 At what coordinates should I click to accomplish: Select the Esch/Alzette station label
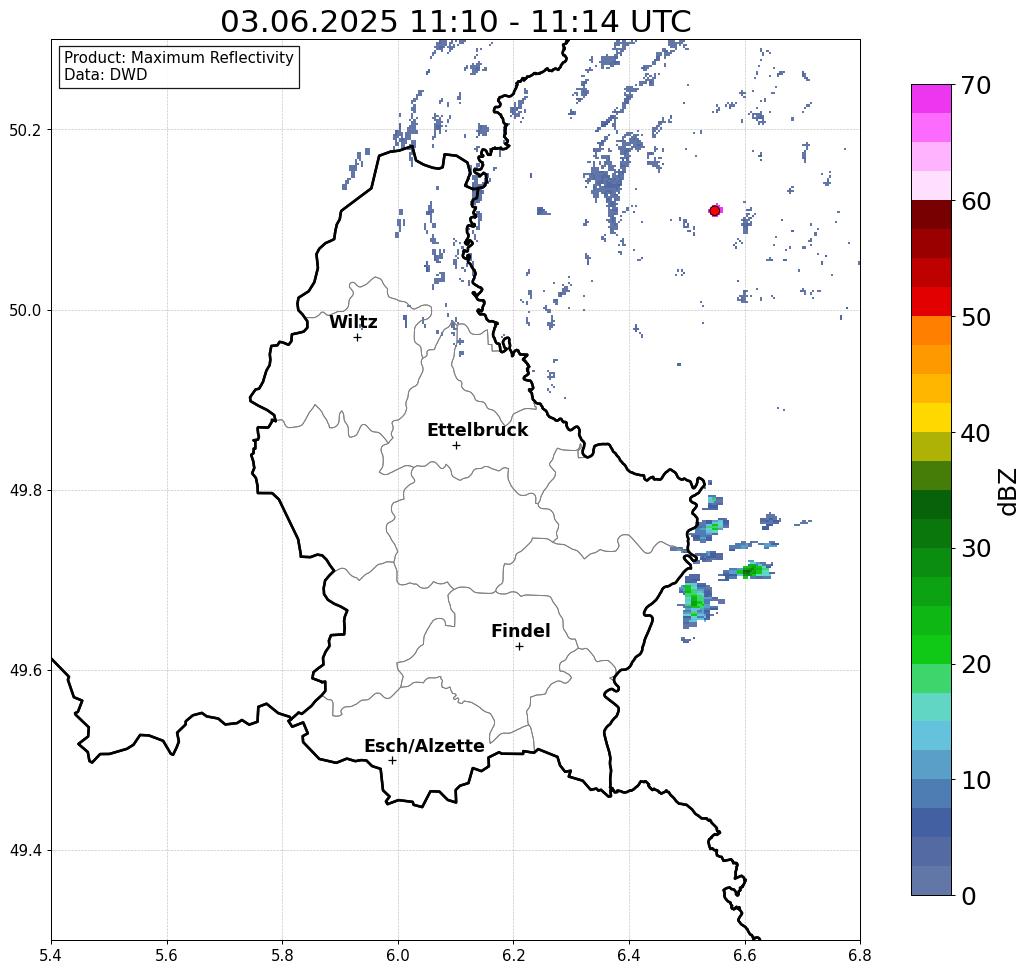pos(424,746)
